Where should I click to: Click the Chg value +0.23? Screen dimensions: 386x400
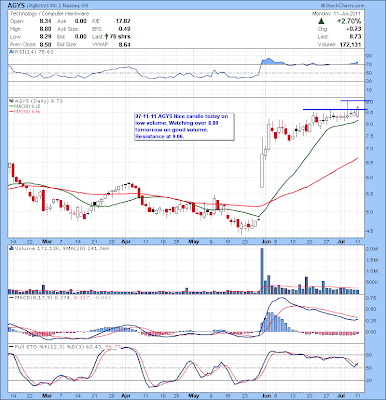click(354, 29)
